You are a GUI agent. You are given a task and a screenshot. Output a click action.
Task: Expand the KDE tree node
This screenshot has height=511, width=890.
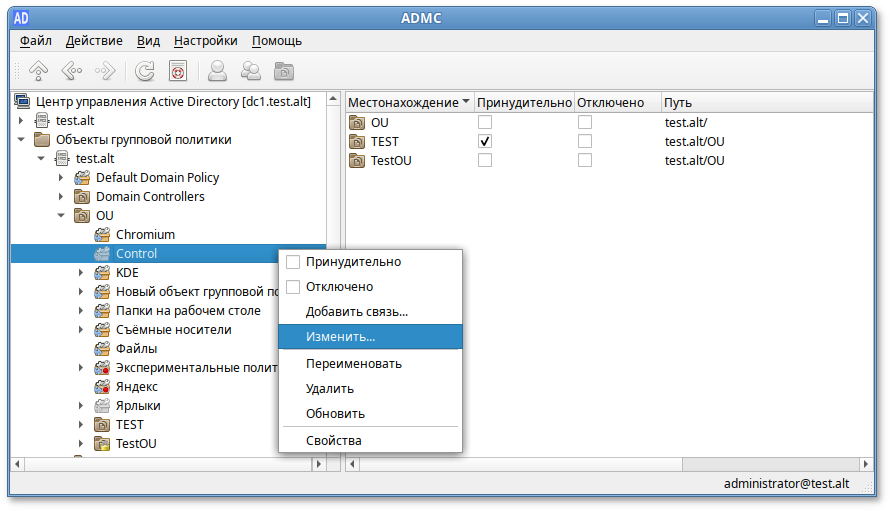[81, 273]
